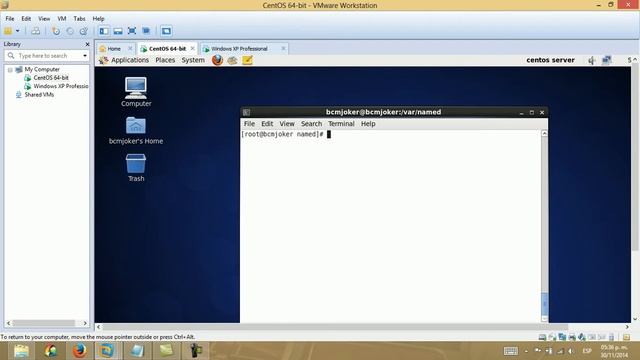Collapse the My Computer tree node
The width and height of the screenshot is (640, 360).
[x=10, y=70]
